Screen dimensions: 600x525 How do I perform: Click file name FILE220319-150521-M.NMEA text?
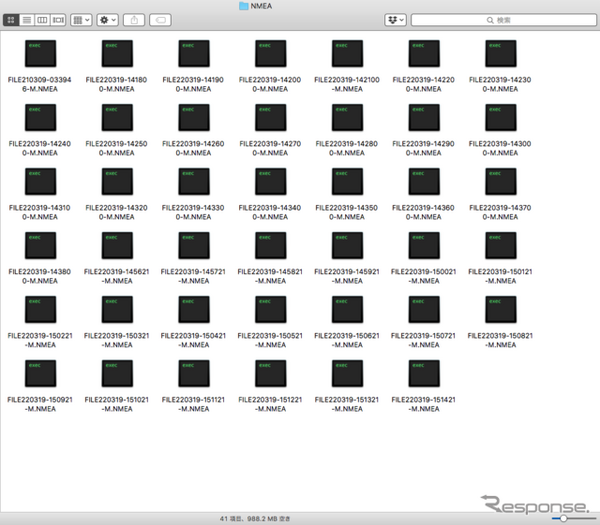(270, 340)
